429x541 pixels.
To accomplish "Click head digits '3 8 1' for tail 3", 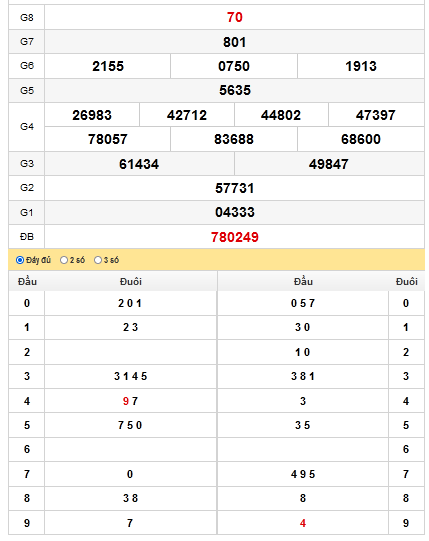I will (303, 376).
